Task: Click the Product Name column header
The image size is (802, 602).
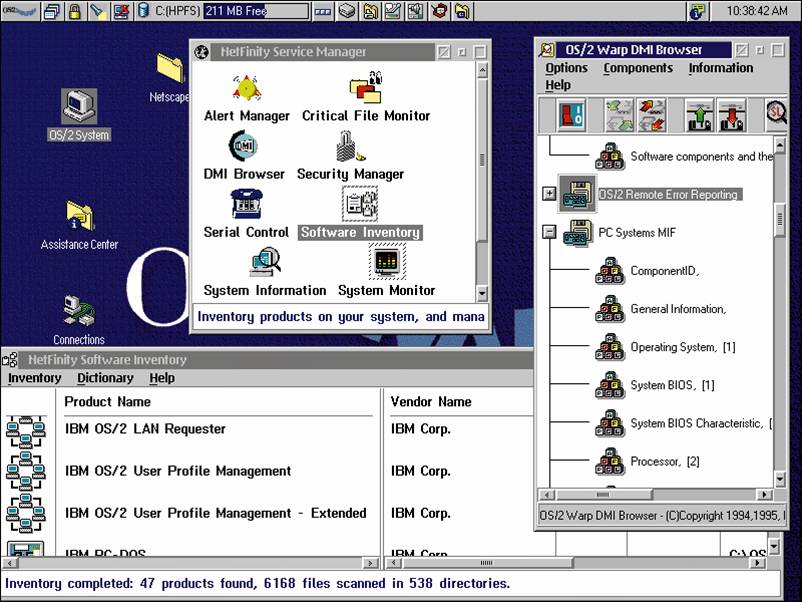Action: pyautogui.click(x=107, y=402)
